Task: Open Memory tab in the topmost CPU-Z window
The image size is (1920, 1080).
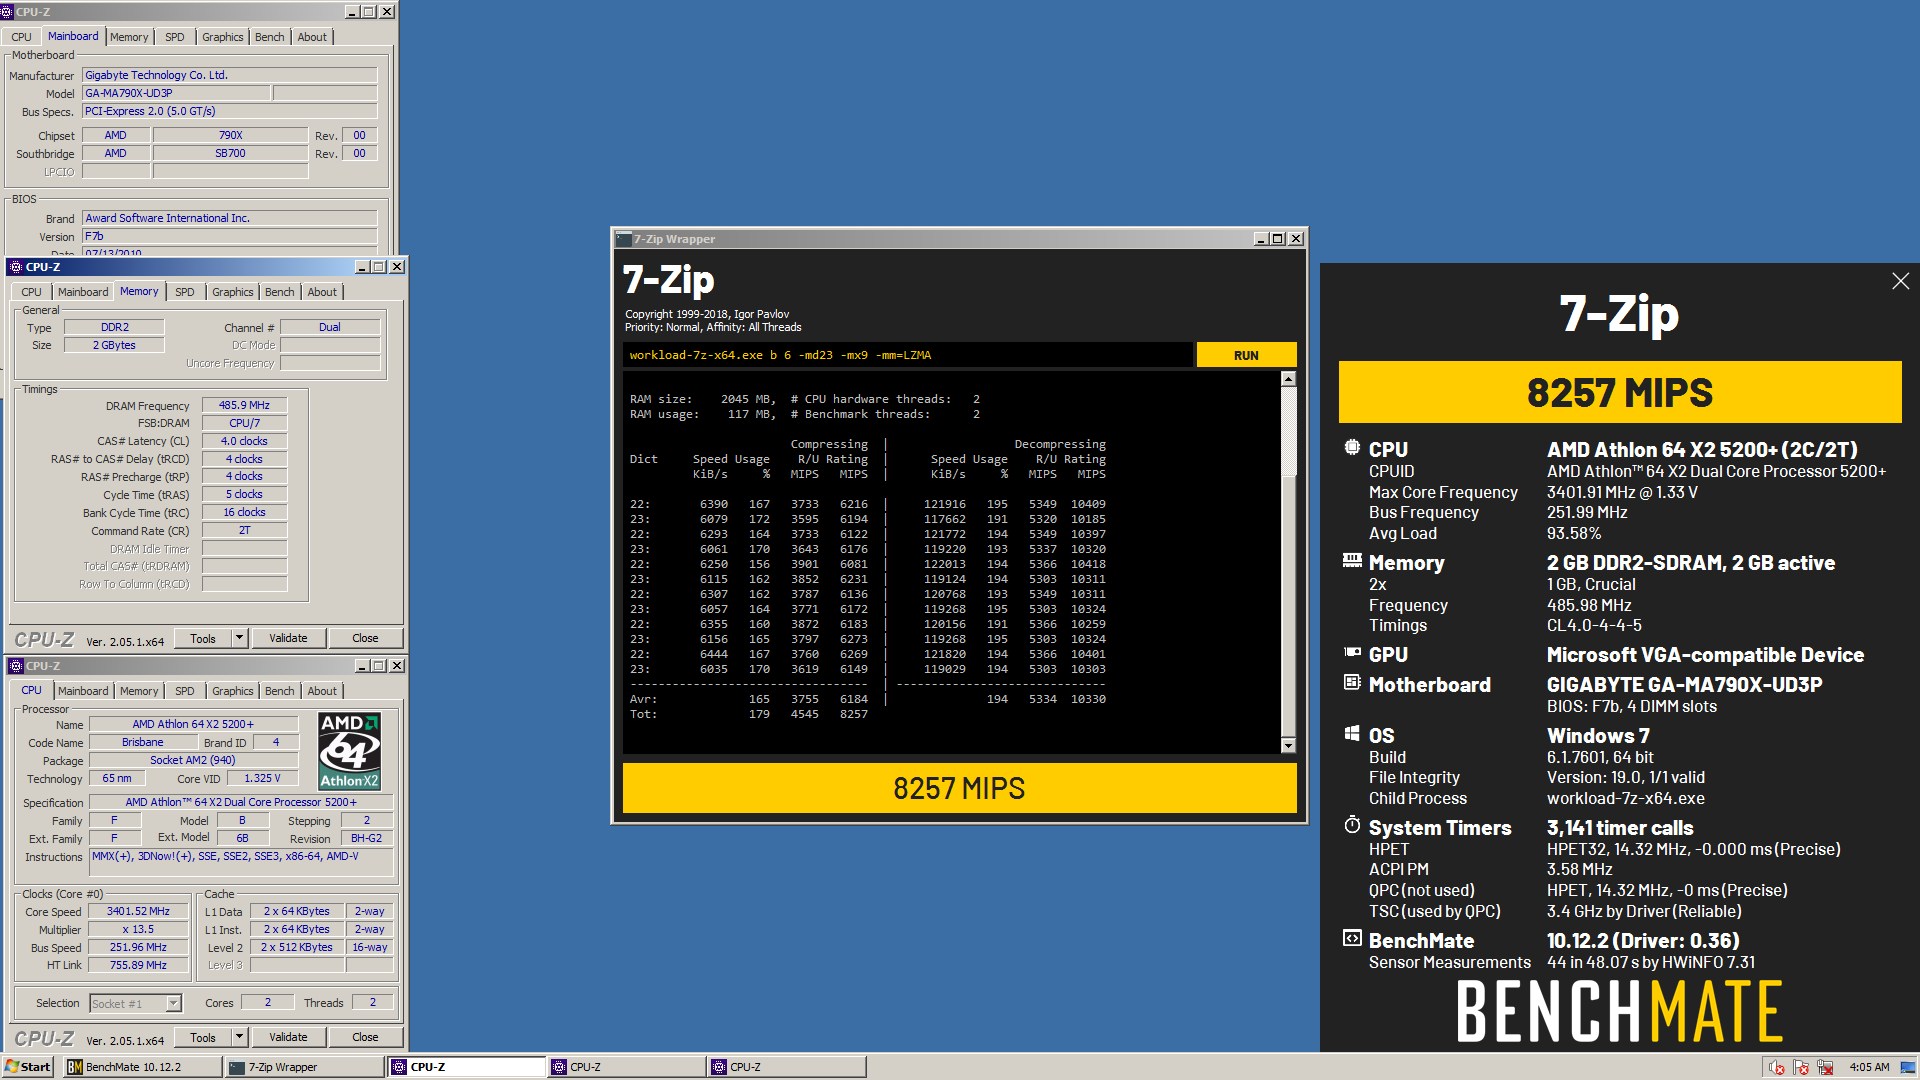Action: pos(129,37)
